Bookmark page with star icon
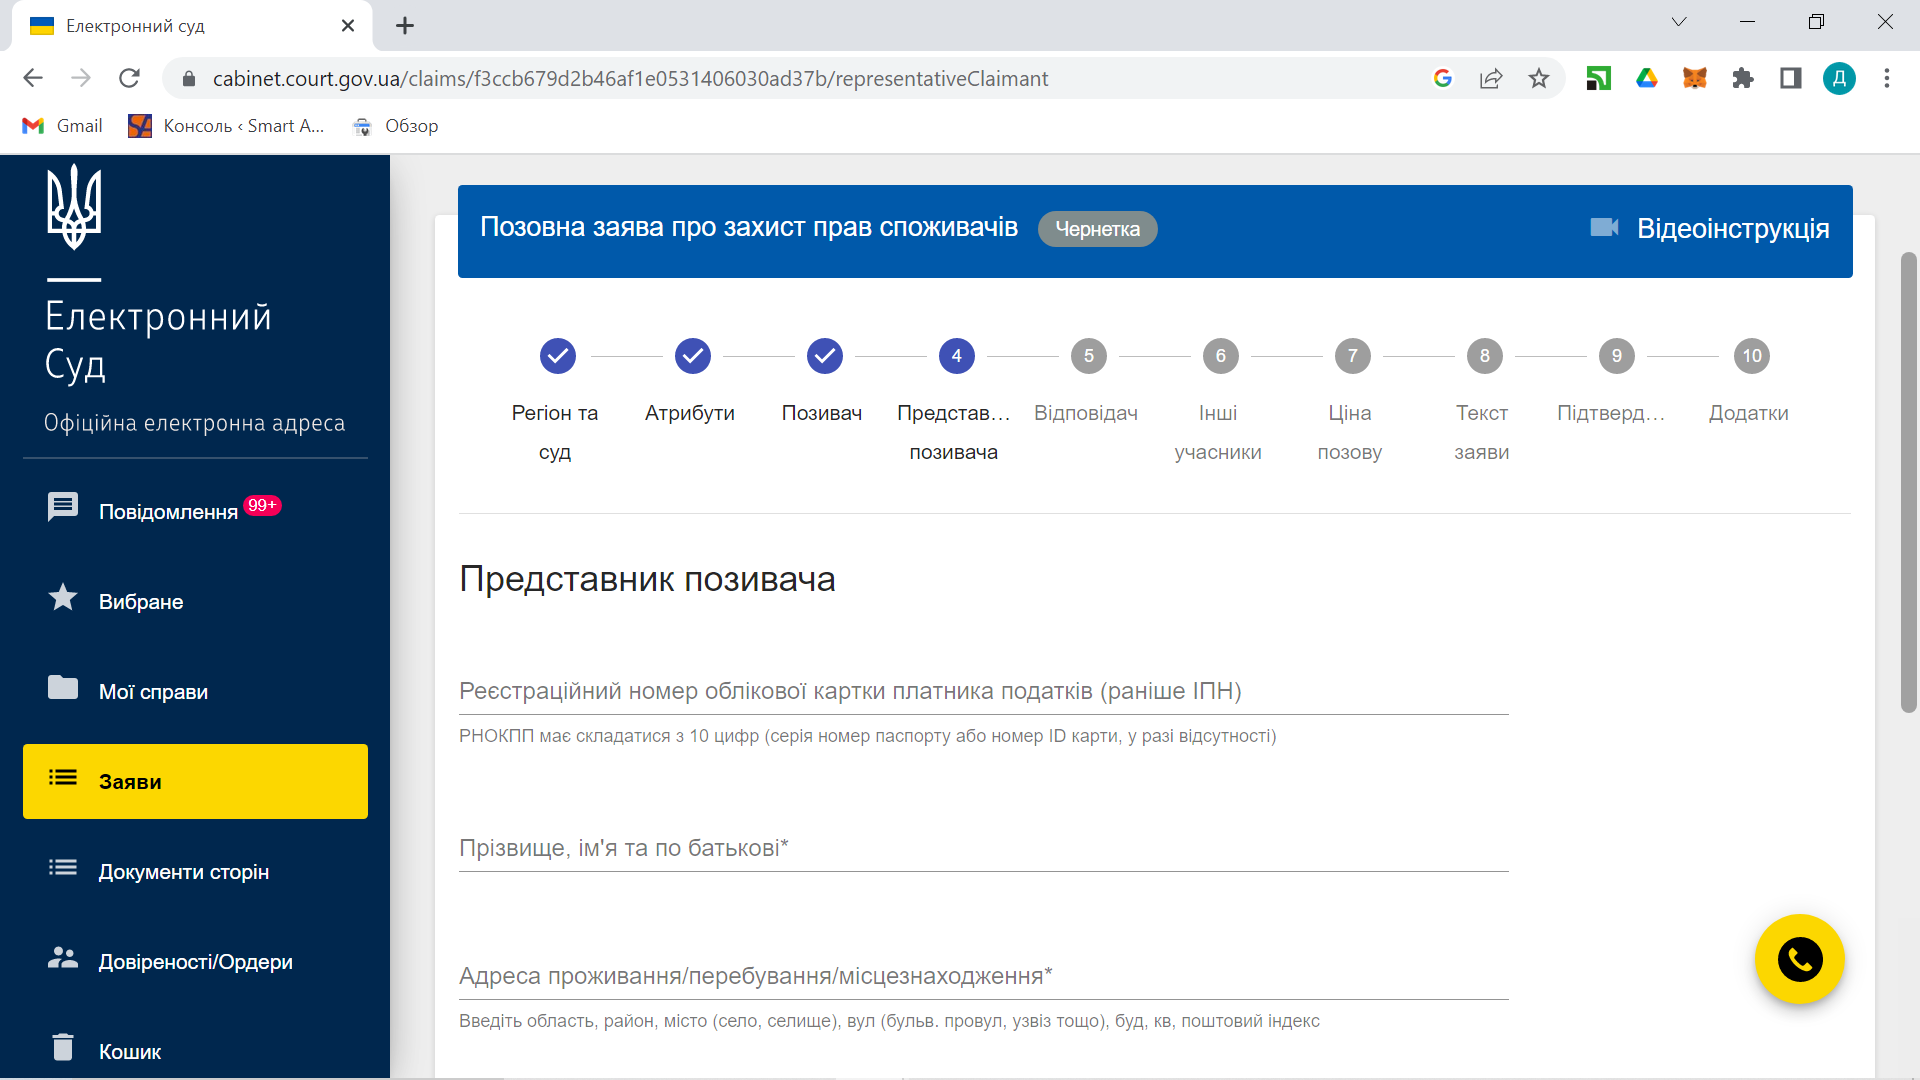 (1539, 78)
